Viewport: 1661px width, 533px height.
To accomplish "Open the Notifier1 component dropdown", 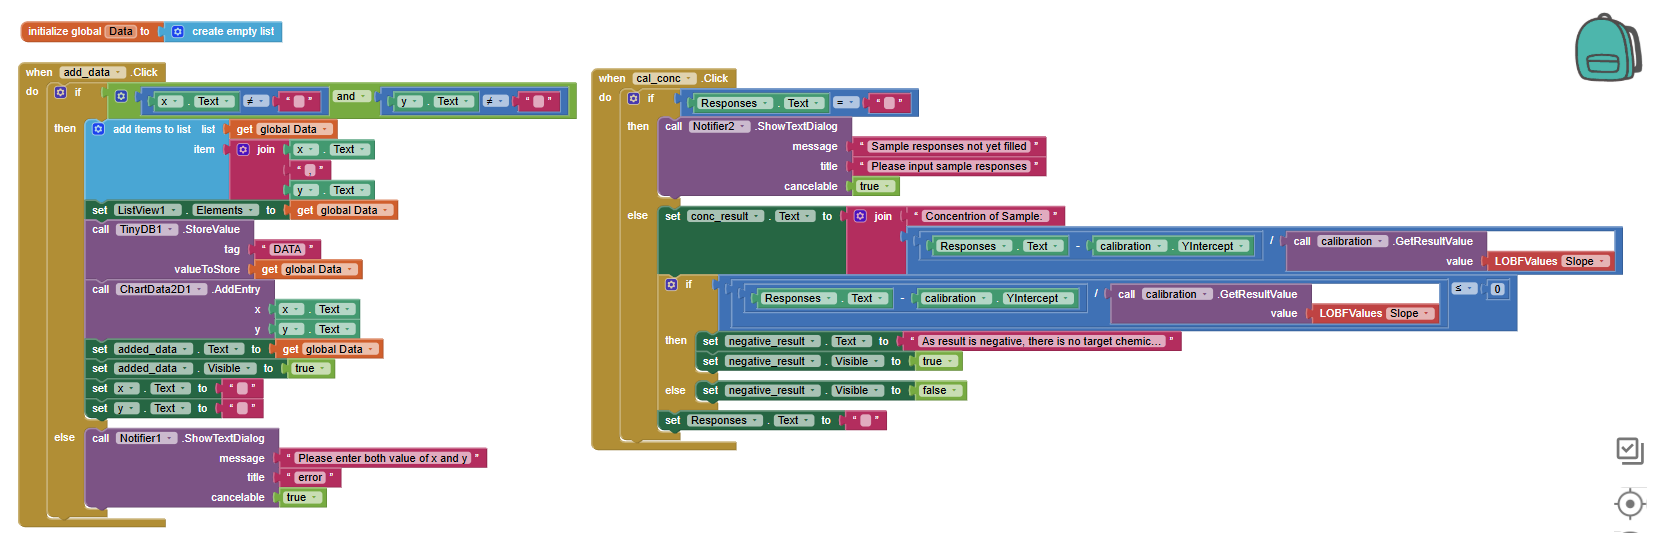I will tap(147, 438).
